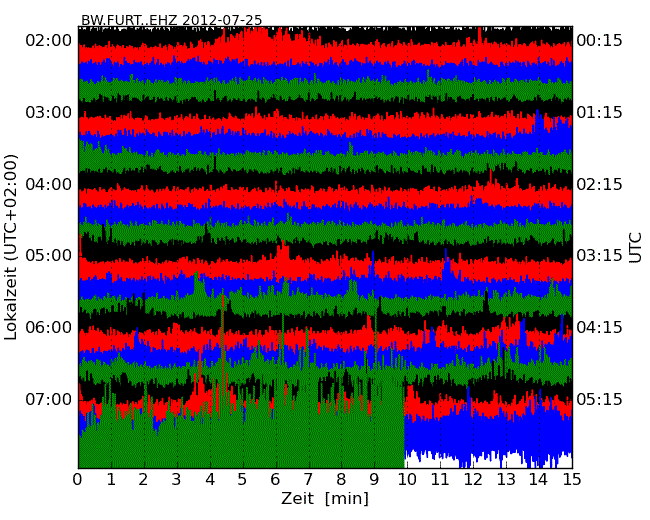
Task: Click the 02:15 UTC tick label
Action: click(600, 184)
